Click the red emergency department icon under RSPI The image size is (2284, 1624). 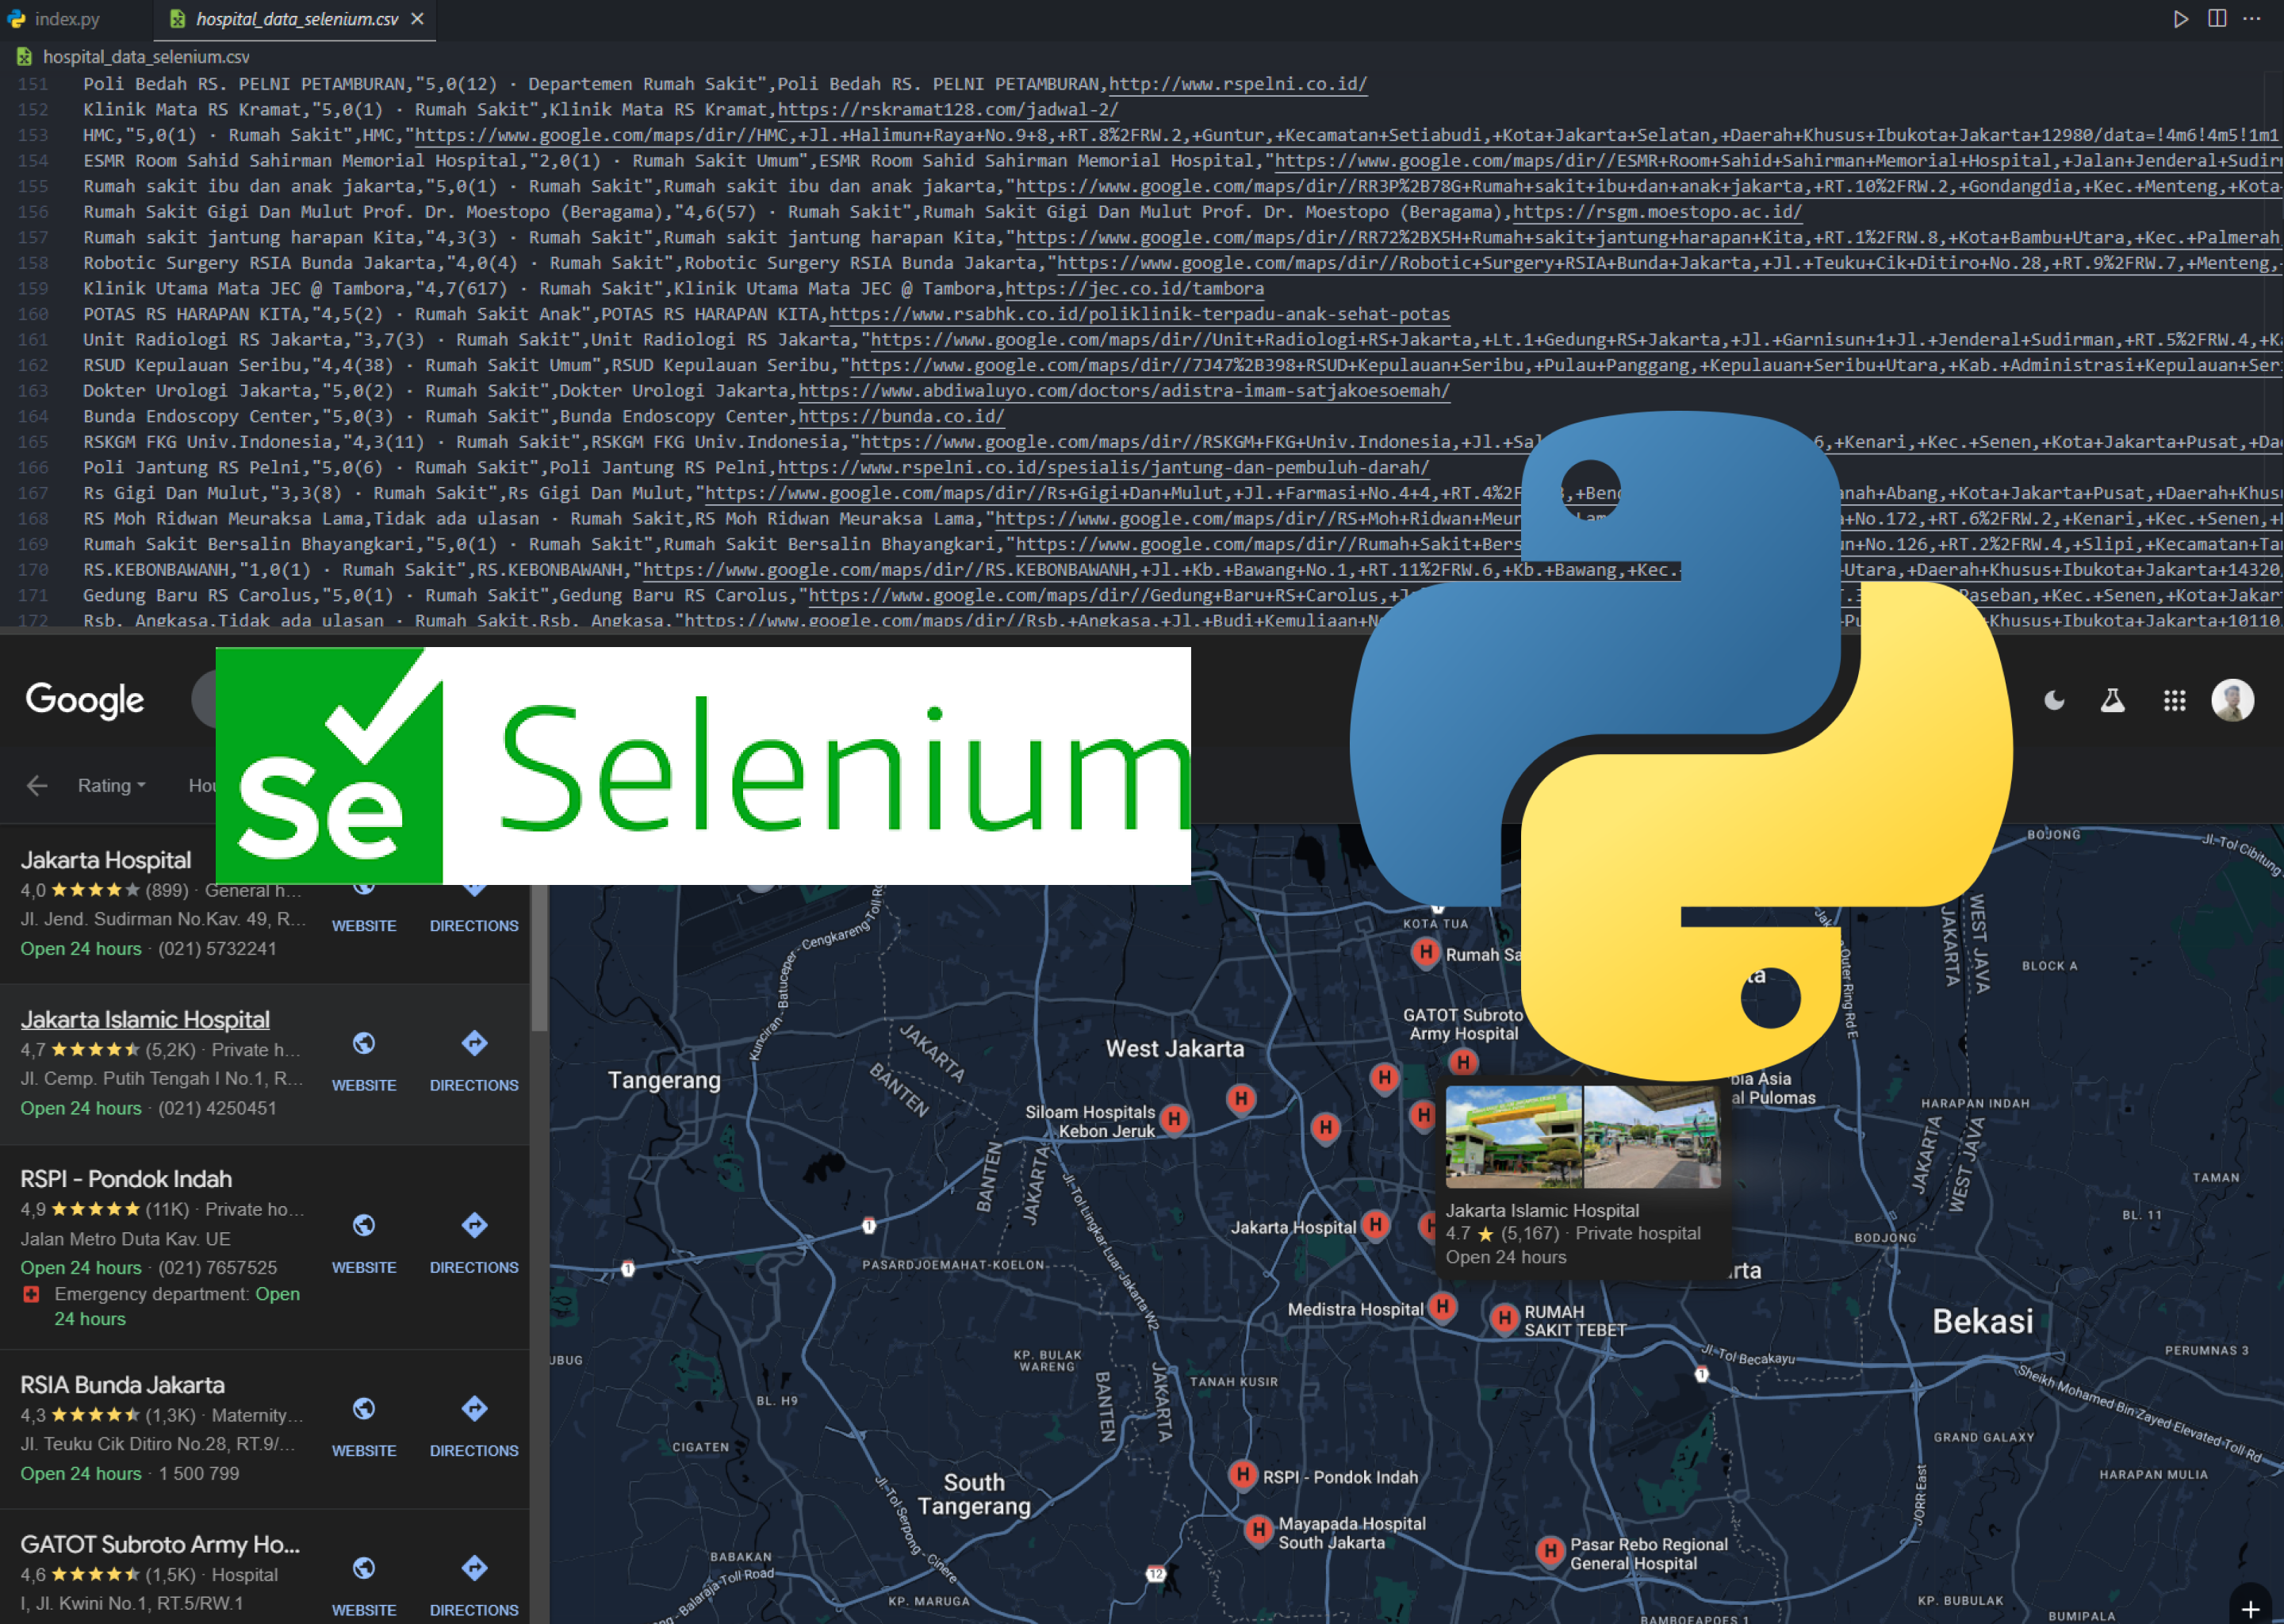pyautogui.click(x=31, y=1294)
